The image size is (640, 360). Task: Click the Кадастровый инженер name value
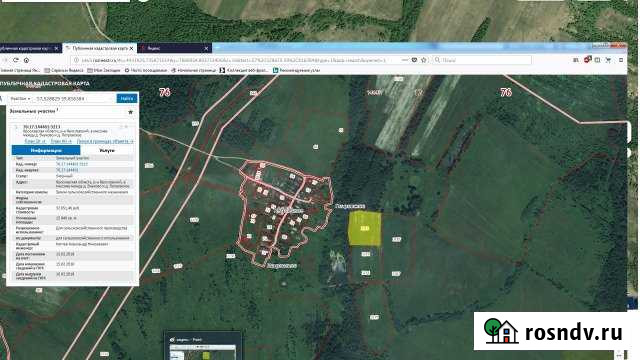pos(82,244)
